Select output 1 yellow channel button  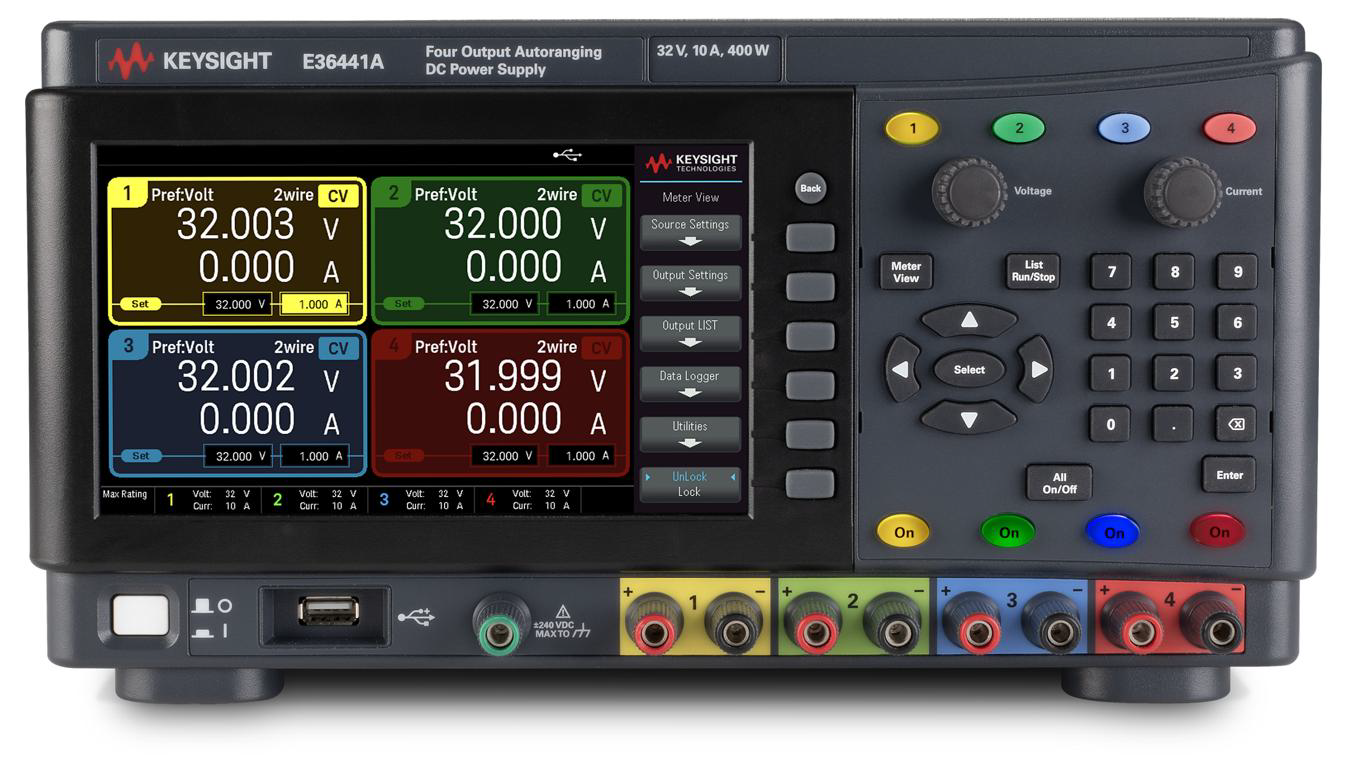click(911, 128)
